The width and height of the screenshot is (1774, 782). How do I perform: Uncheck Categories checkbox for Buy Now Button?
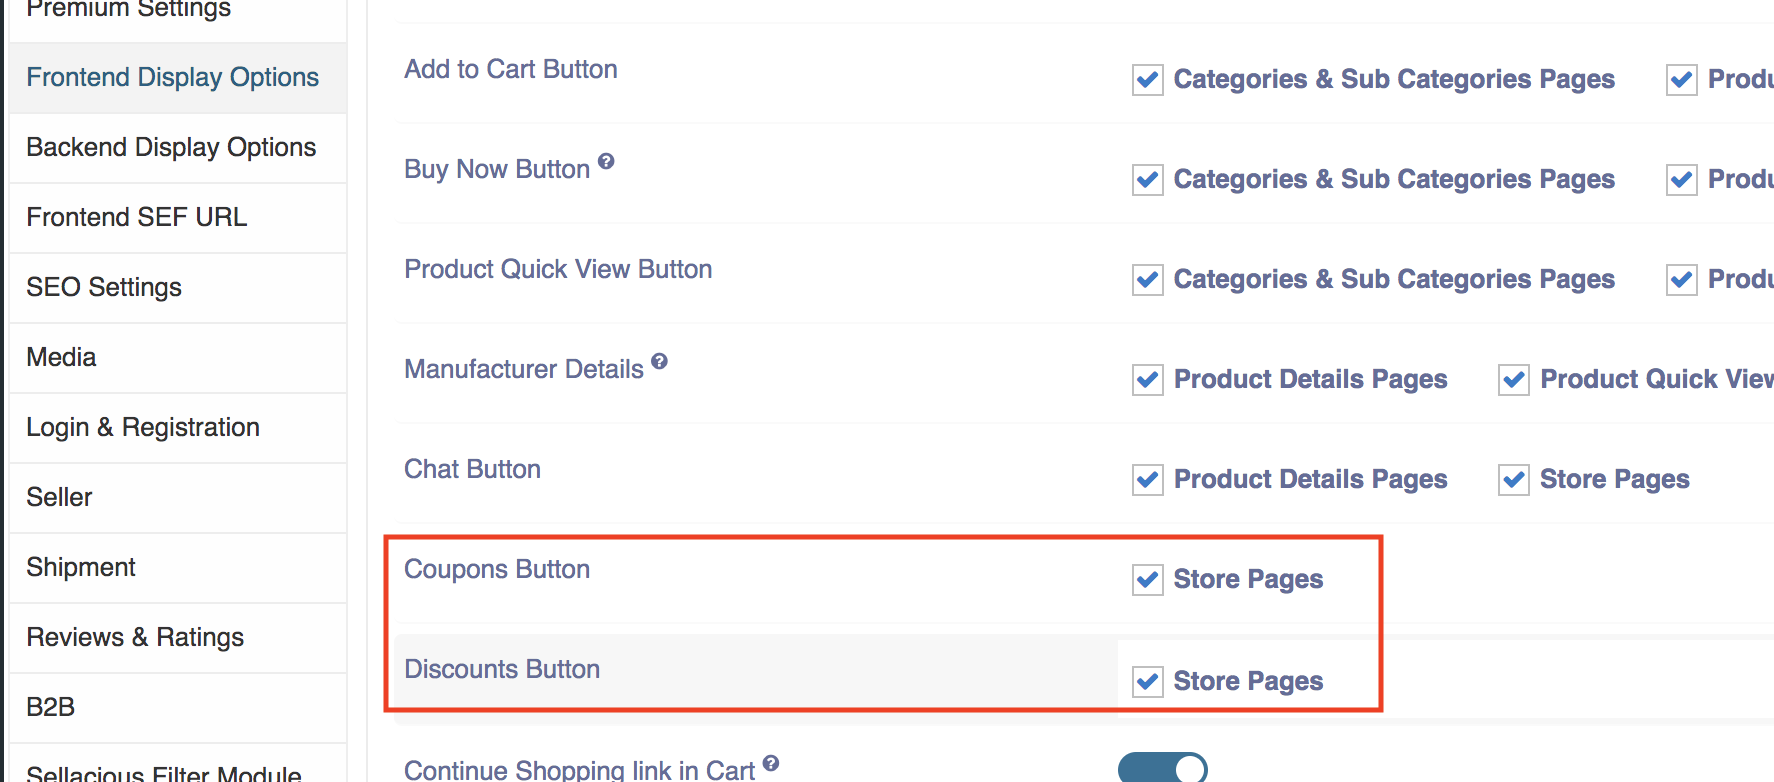1147,180
